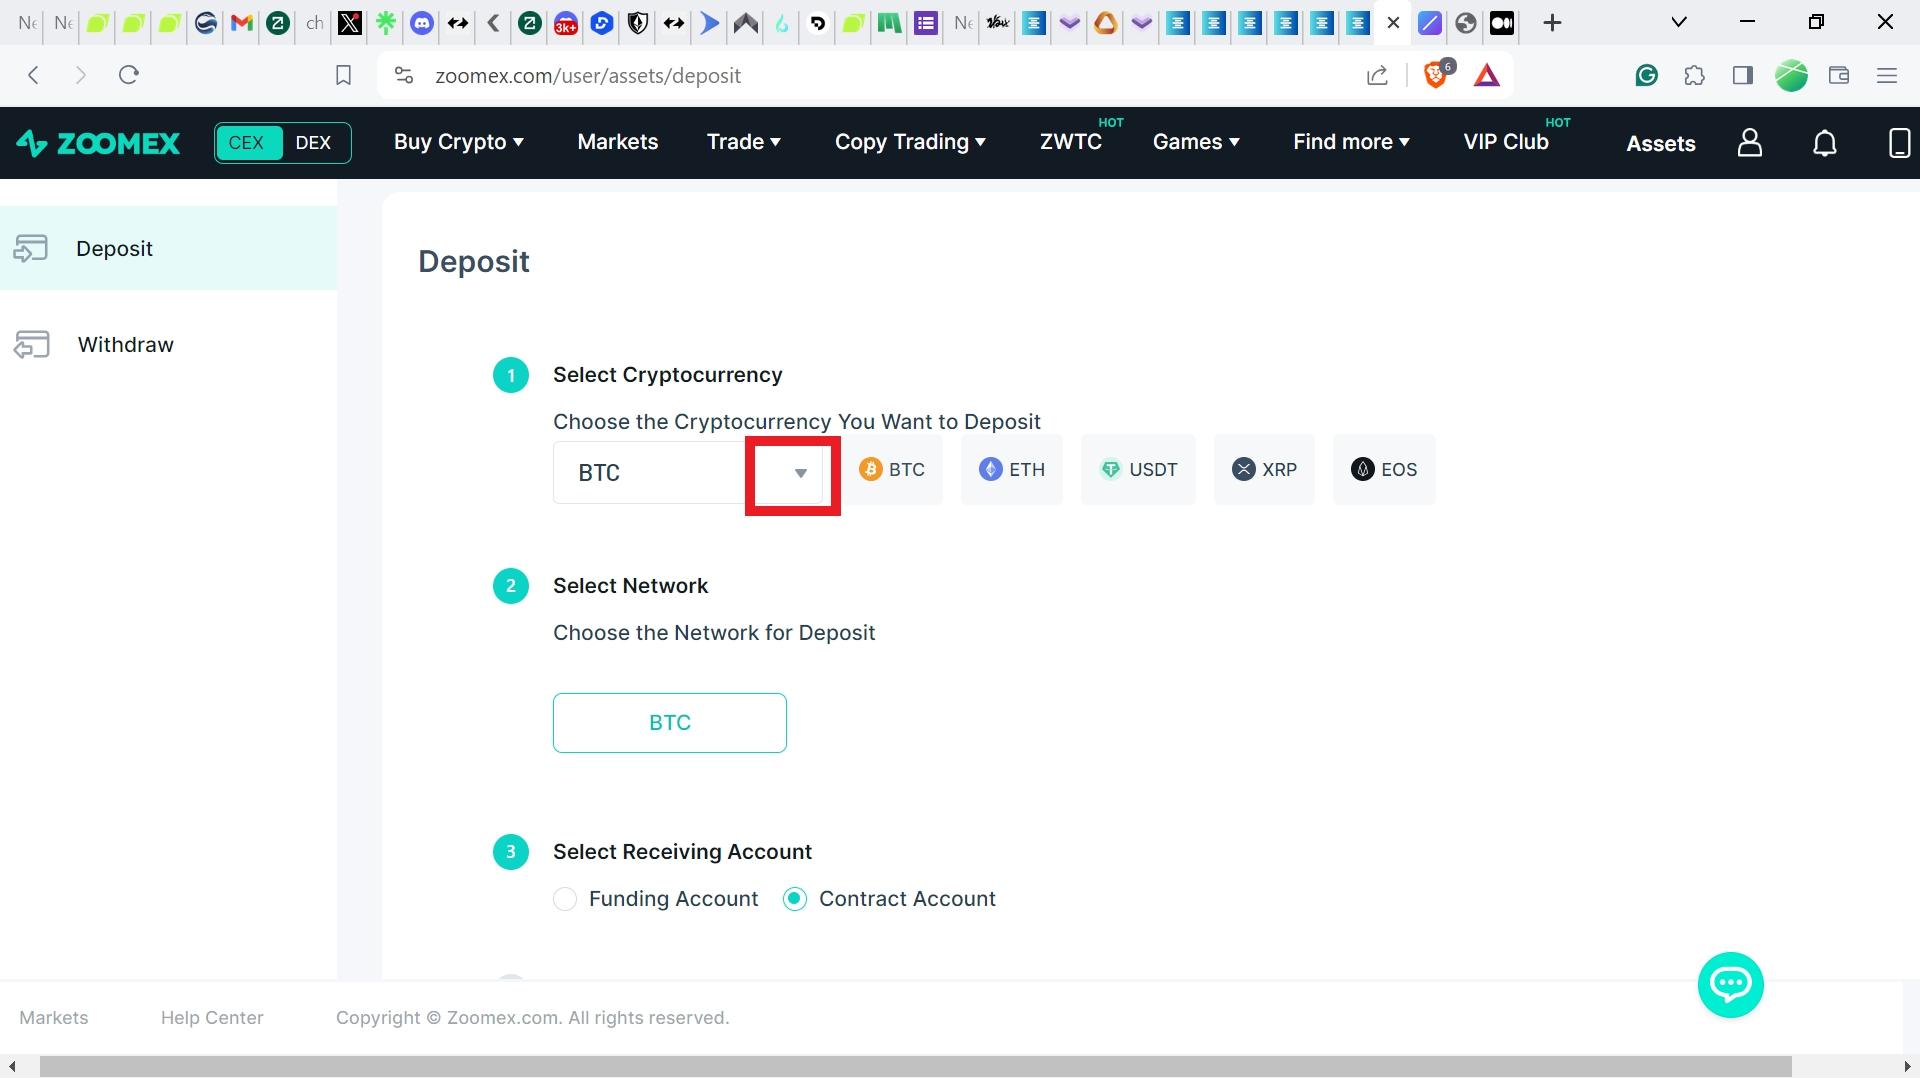This screenshot has height=1078, width=1920.
Task: Click the Zoomex logo
Action: (x=98, y=143)
